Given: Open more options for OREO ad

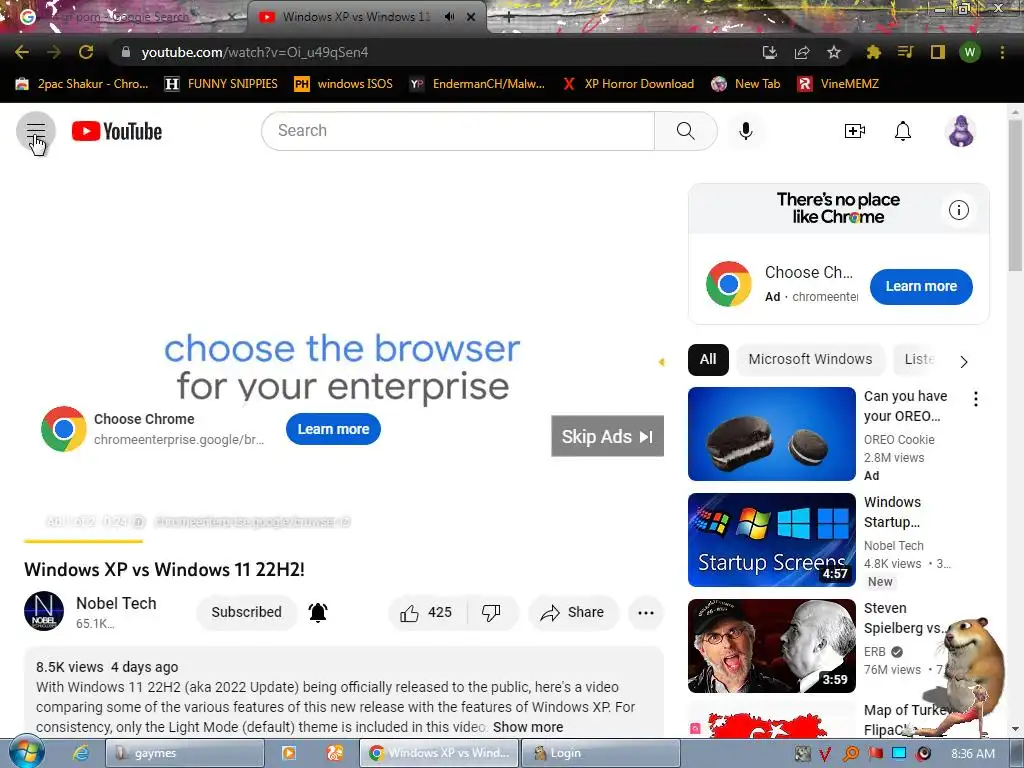Looking at the screenshot, I should [x=976, y=399].
